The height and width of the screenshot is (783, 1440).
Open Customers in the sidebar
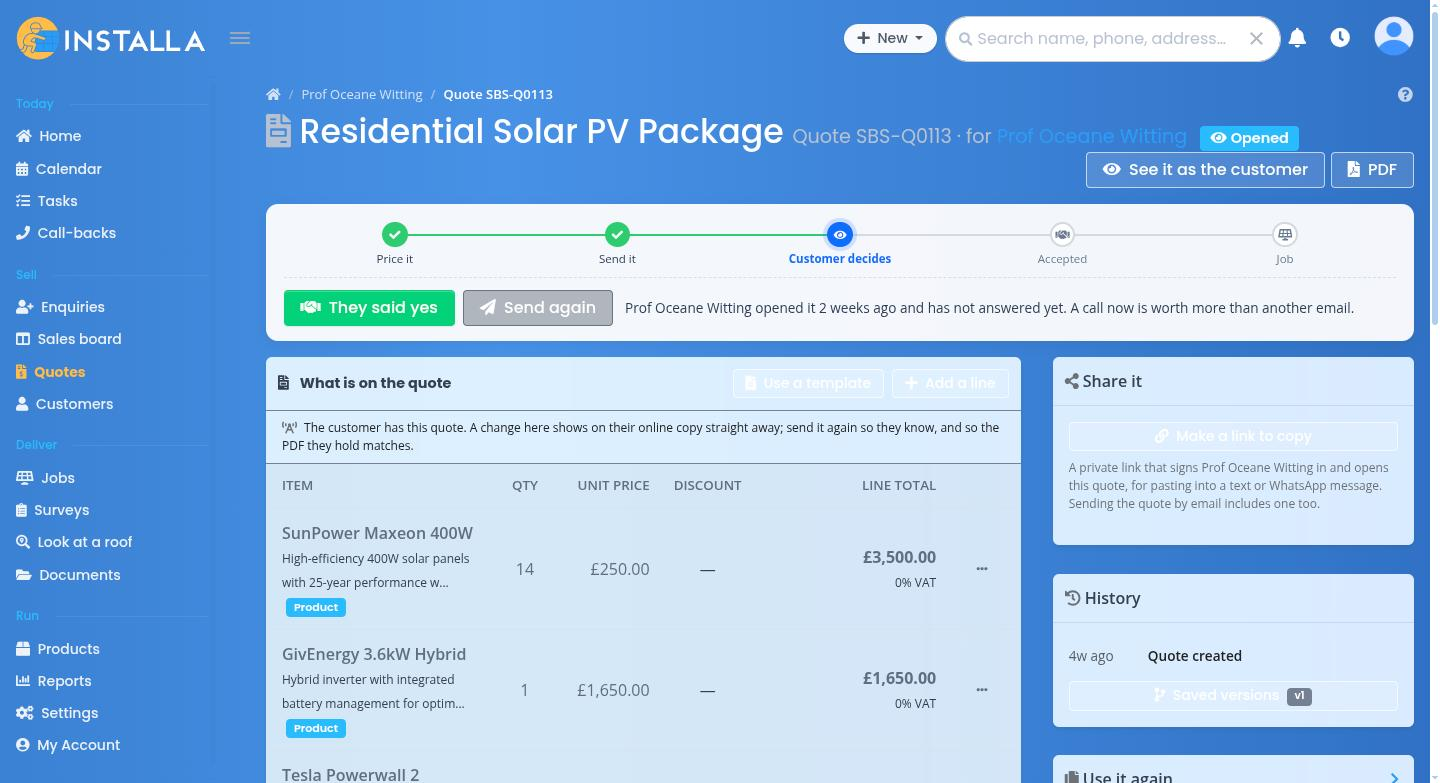(65, 404)
